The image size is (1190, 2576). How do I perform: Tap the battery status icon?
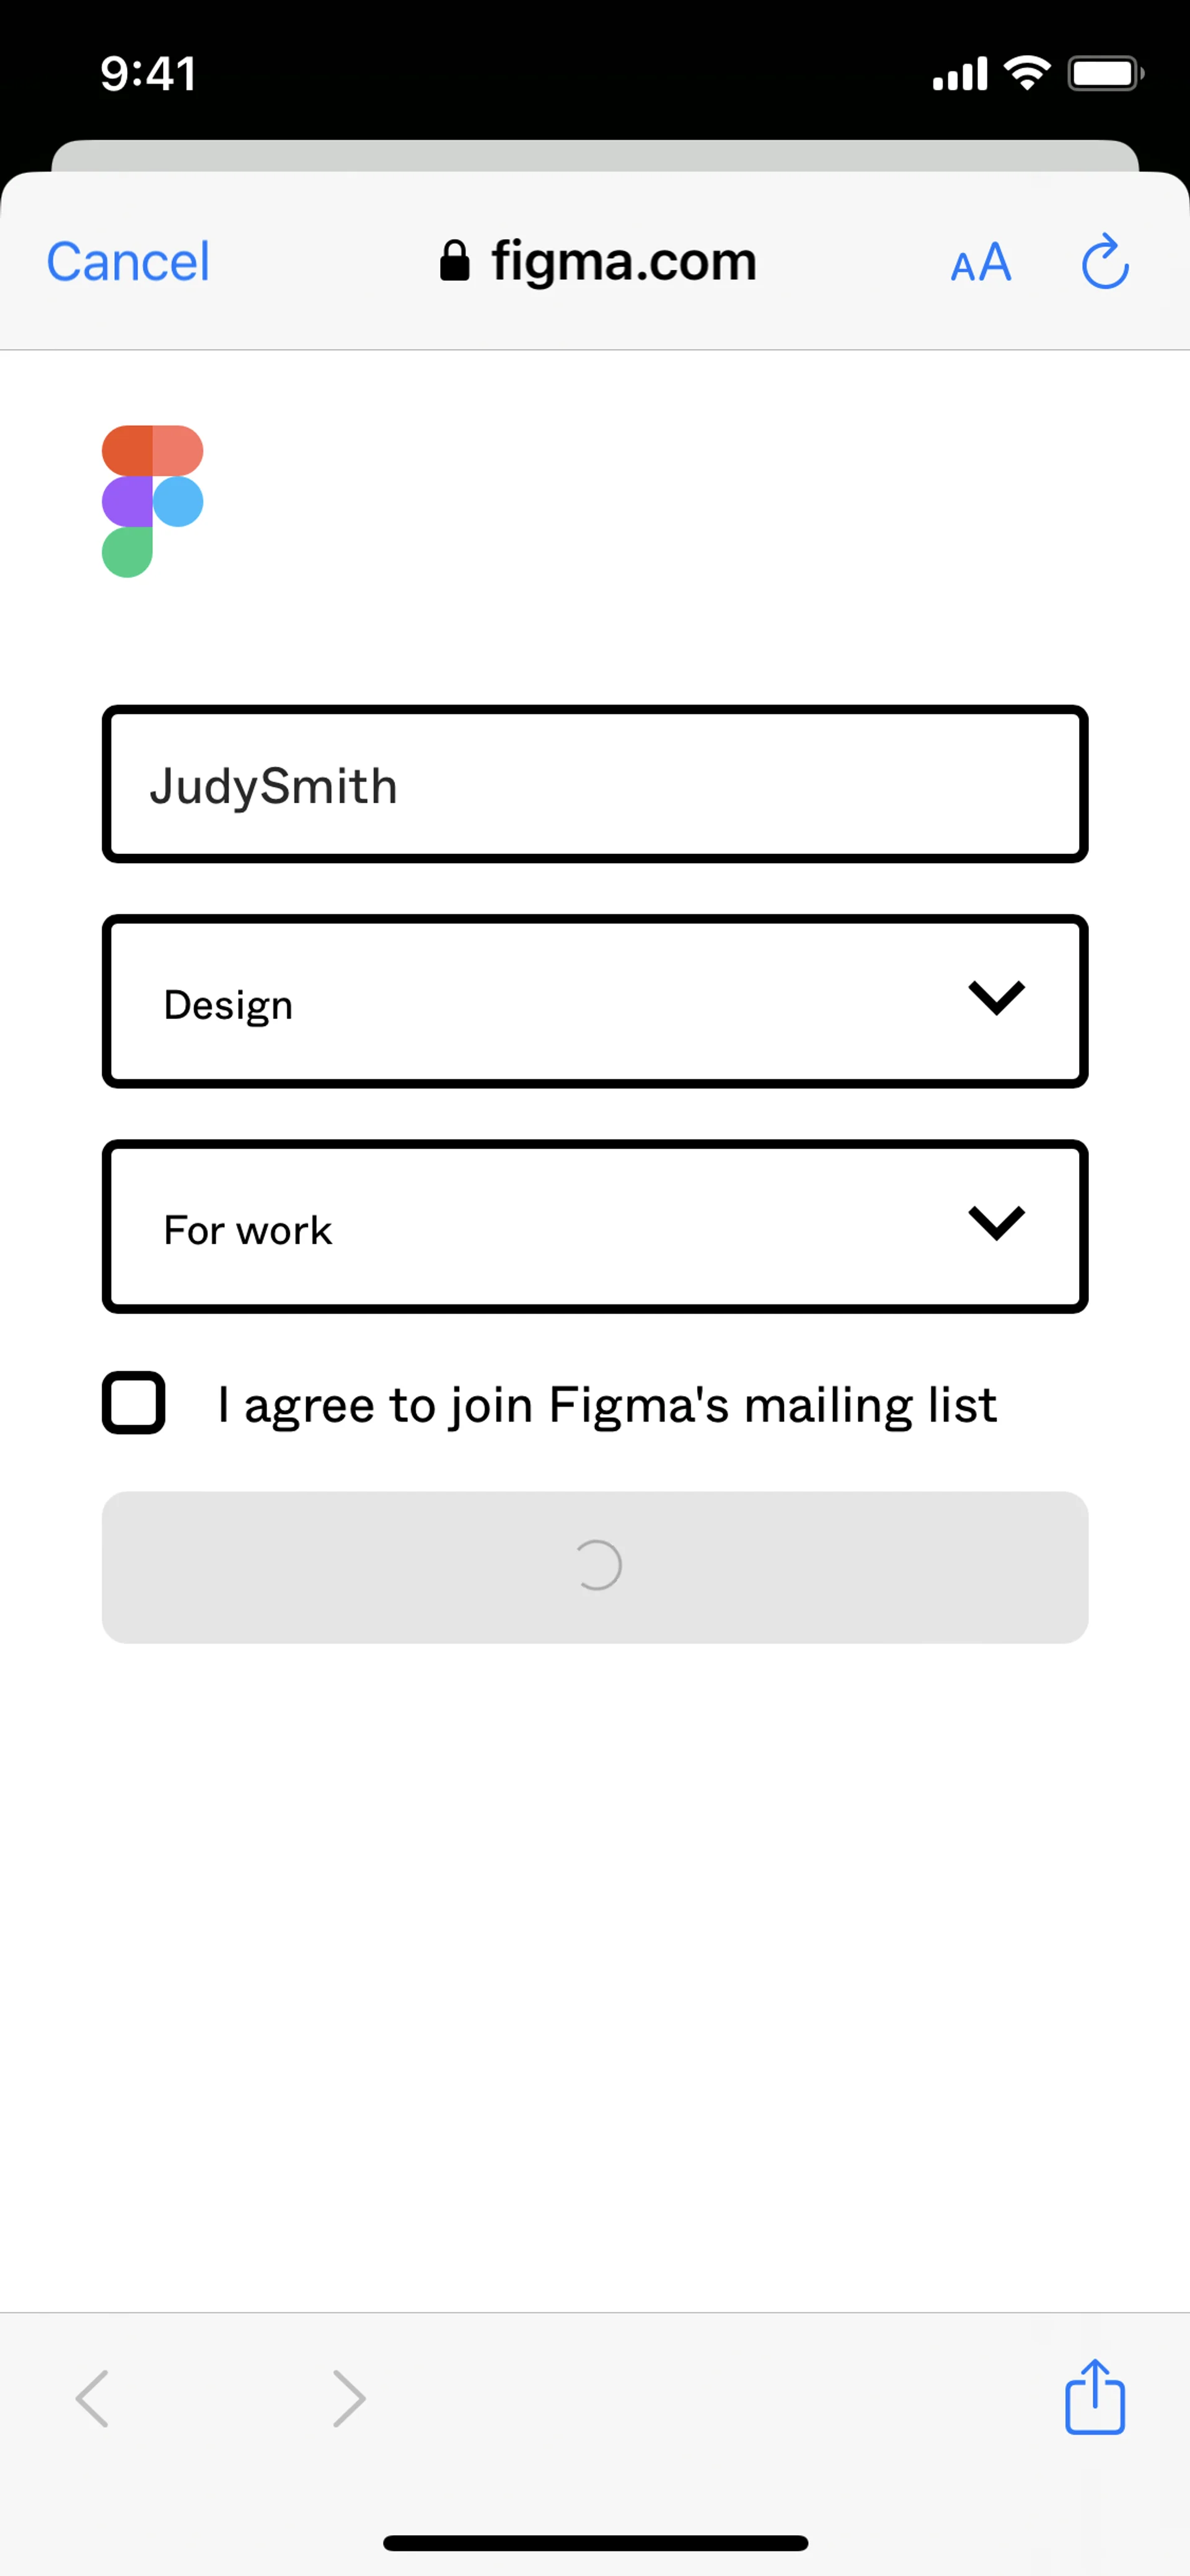(1105, 73)
